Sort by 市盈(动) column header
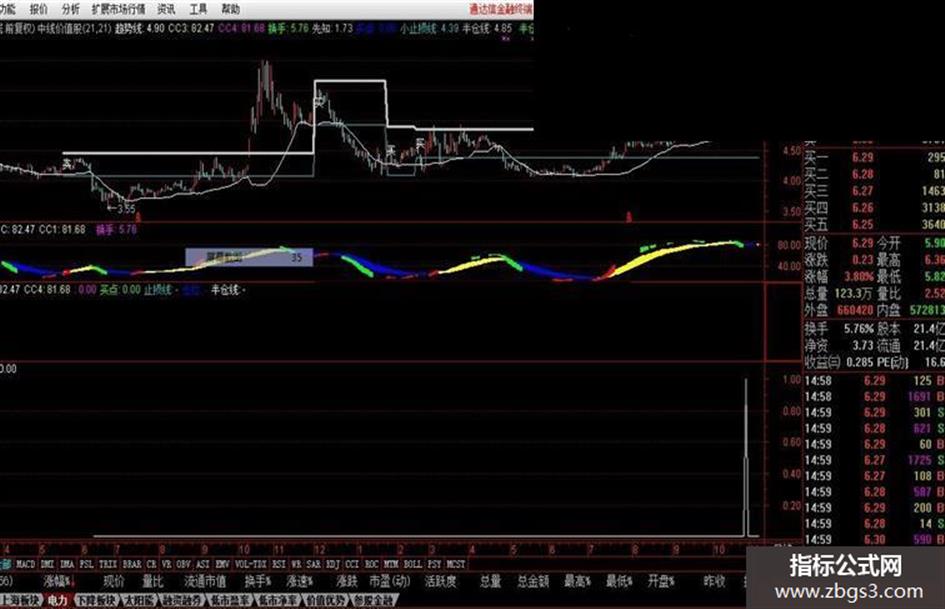The height and width of the screenshot is (609, 945). pyautogui.click(x=390, y=582)
